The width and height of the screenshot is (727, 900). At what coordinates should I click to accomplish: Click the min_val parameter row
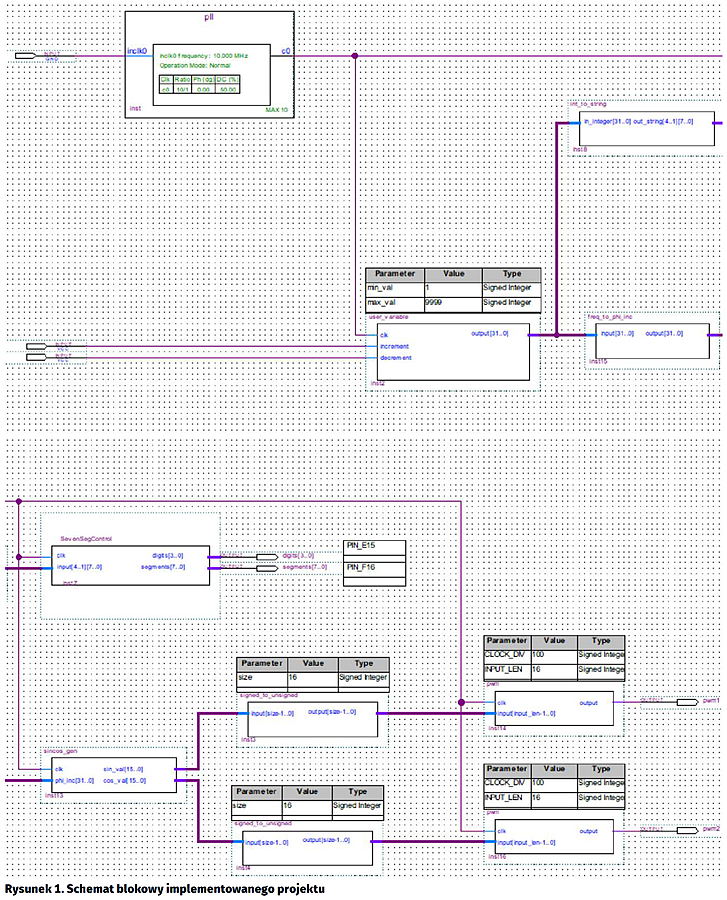pos(394,288)
